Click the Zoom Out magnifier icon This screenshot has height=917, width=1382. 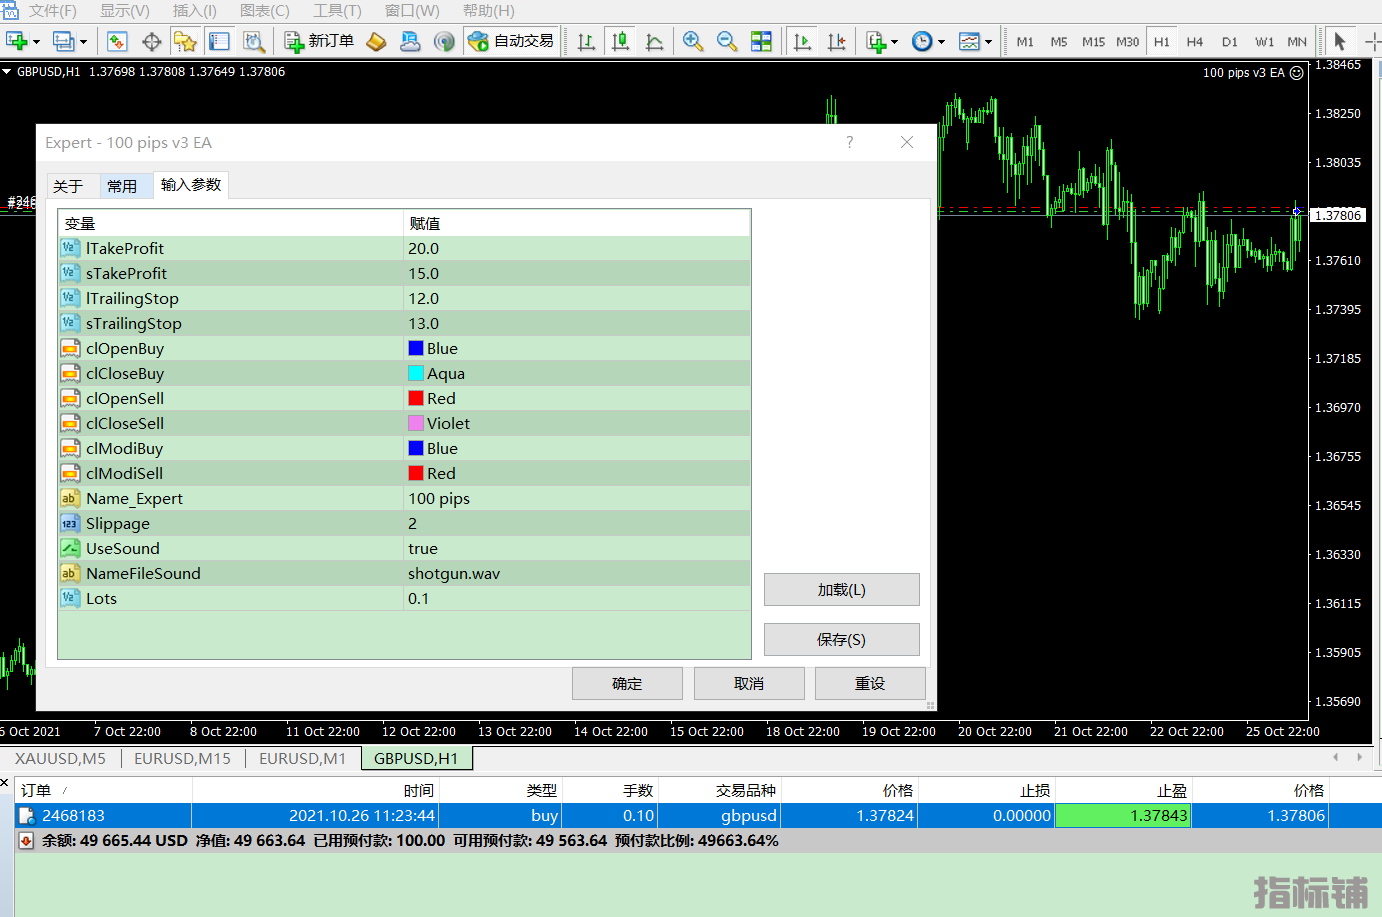tap(727, 41)
